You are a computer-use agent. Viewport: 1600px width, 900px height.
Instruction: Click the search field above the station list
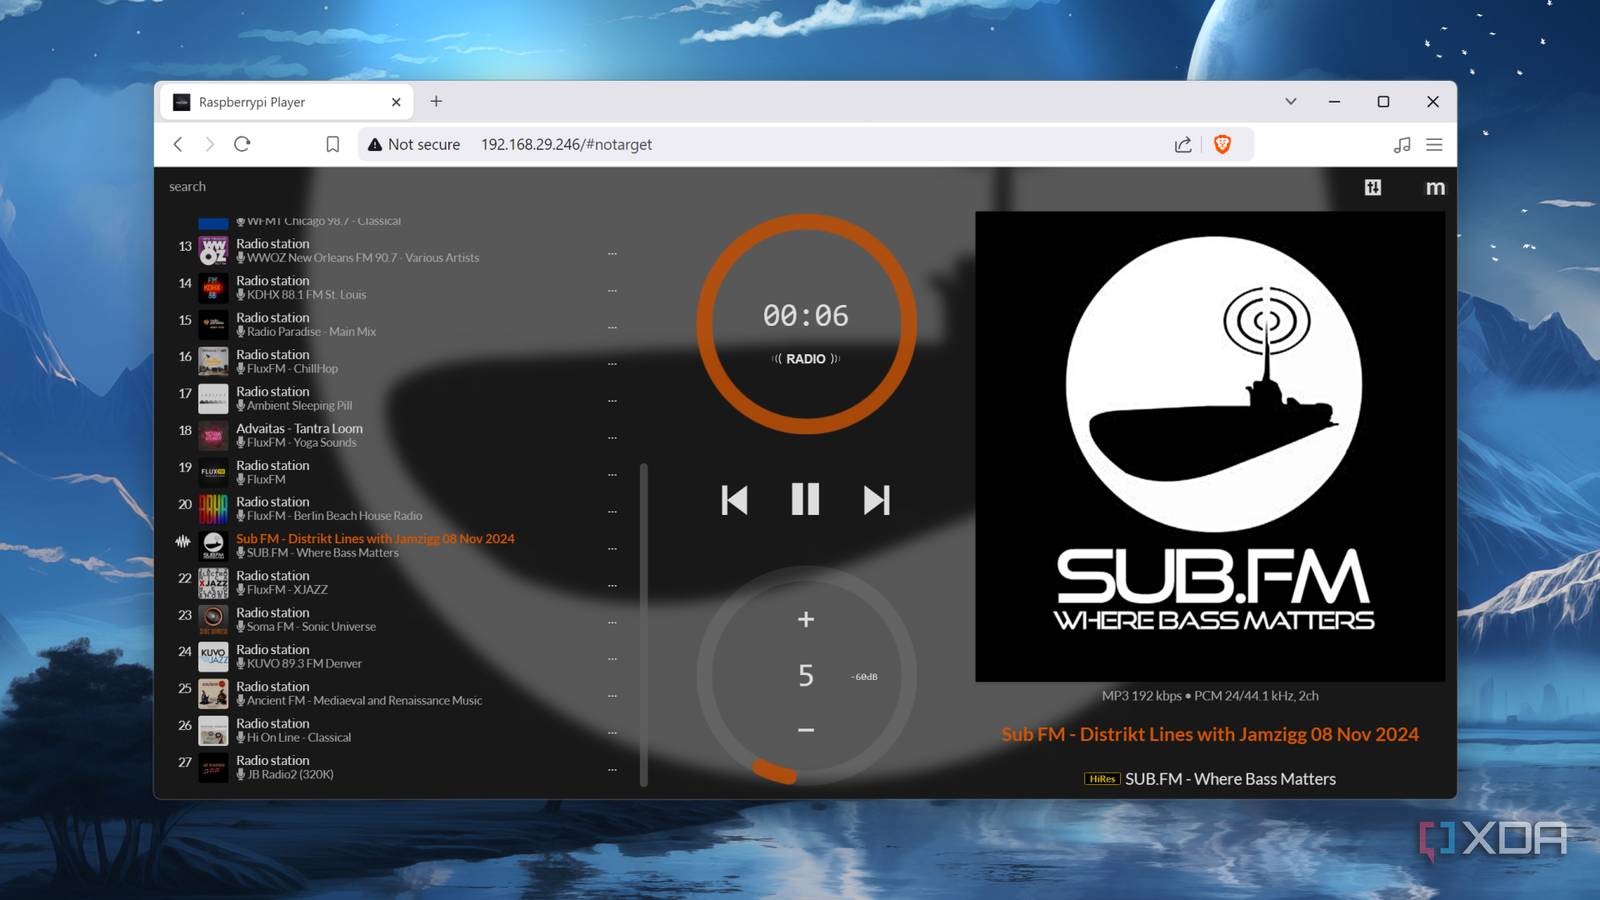187,186
